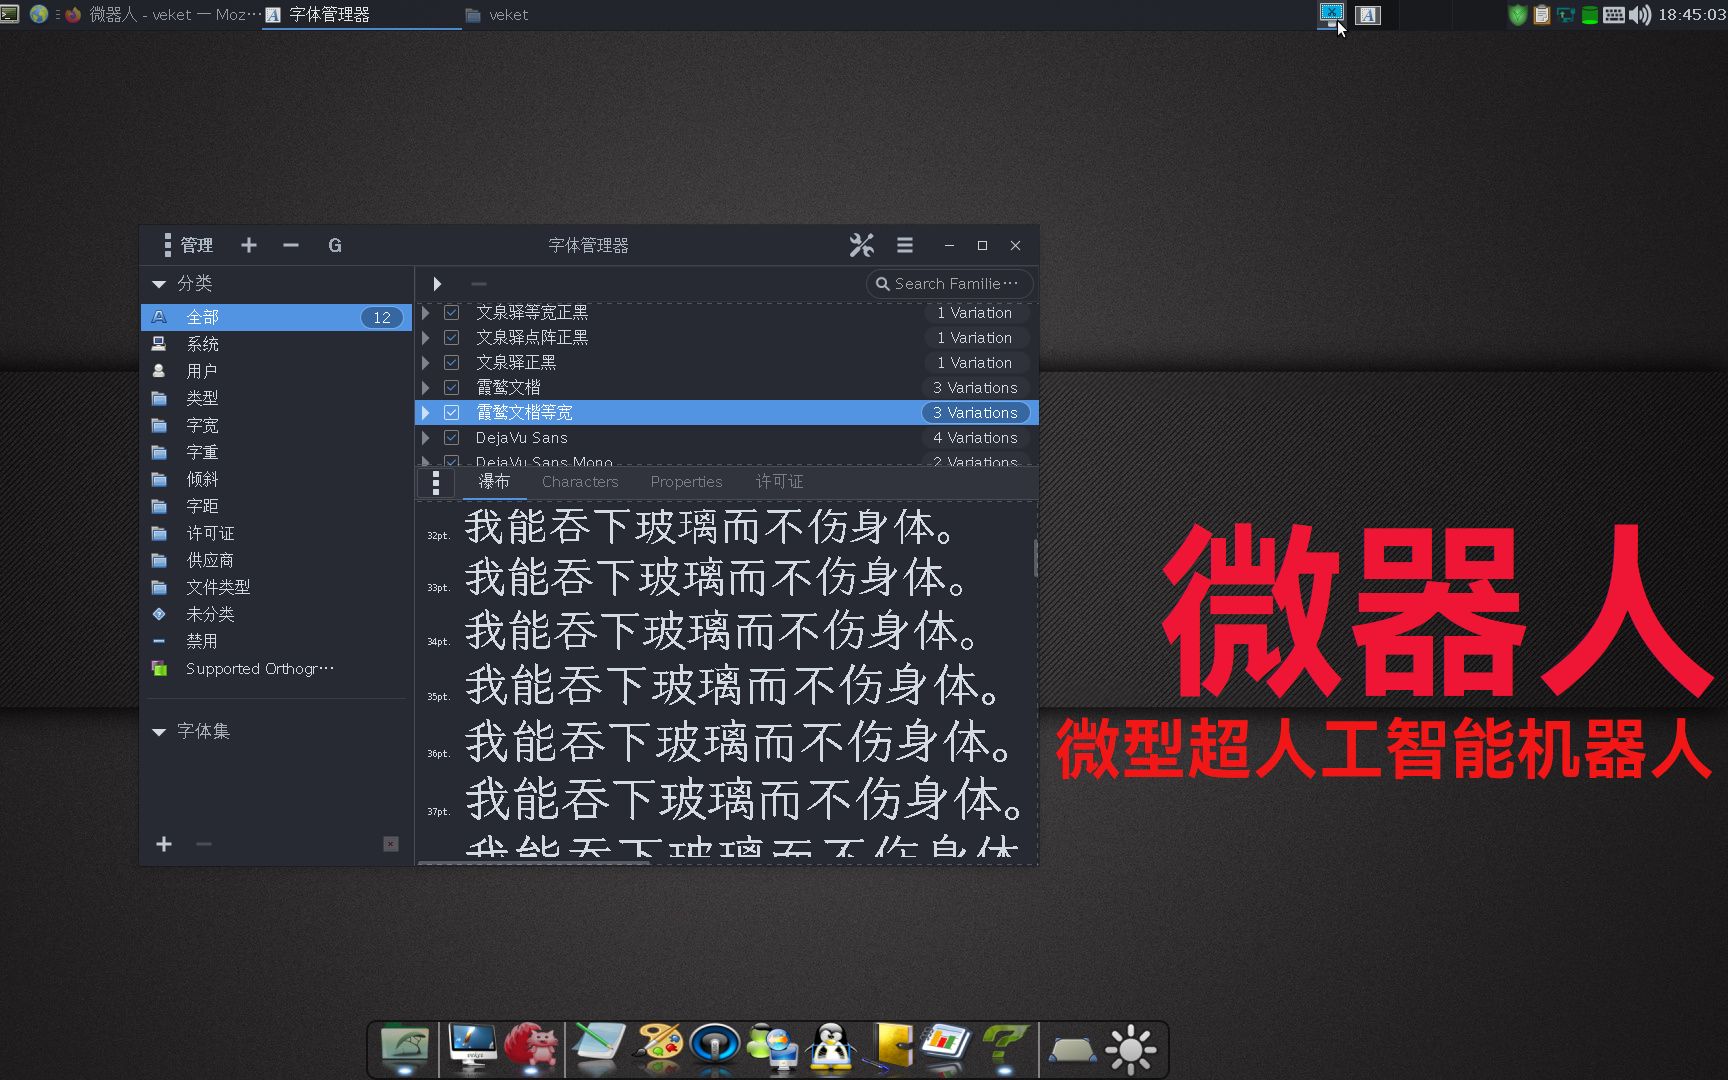This screenshot has width=1728, height=1080.
Task: Open the 许可证 folder category in sidebar
Action: tap(276, 533)
